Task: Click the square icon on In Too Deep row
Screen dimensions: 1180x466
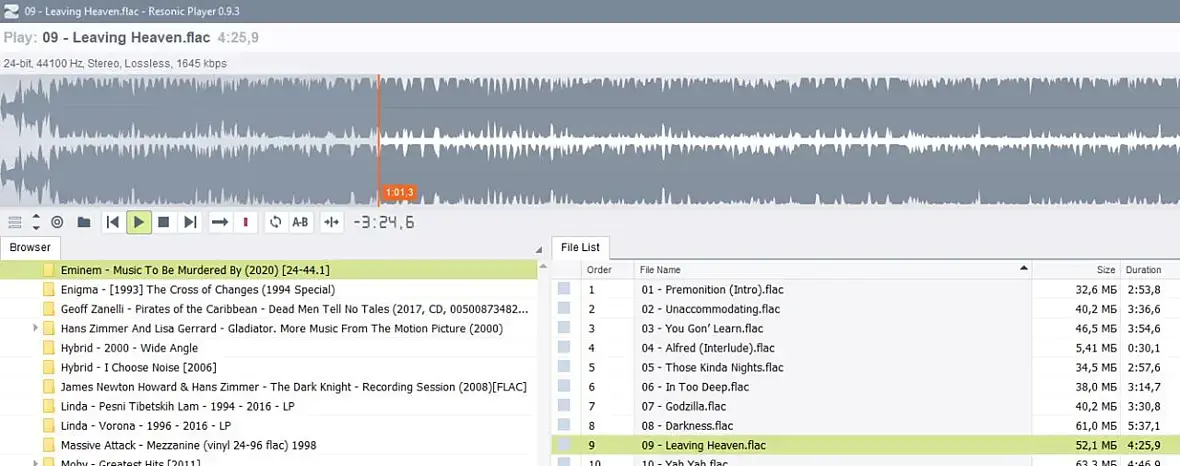Action: pyautogui.click(x=564, y=387)
